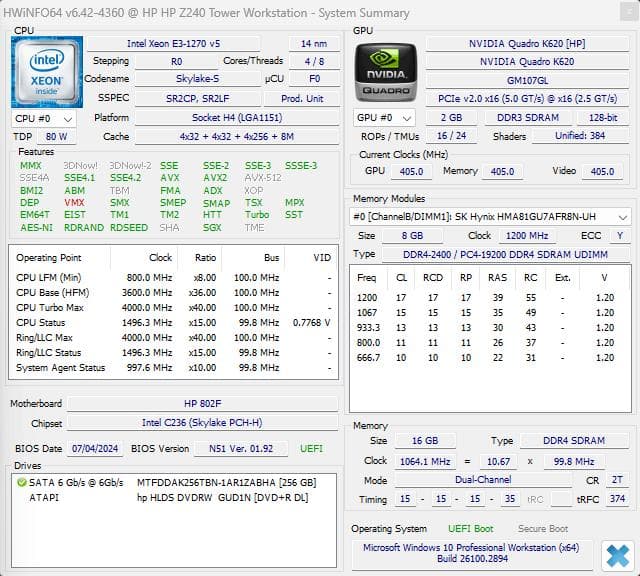
Task: Select the MTFDDAK256TBN SATA drive entry
Action: click(173, 483)
